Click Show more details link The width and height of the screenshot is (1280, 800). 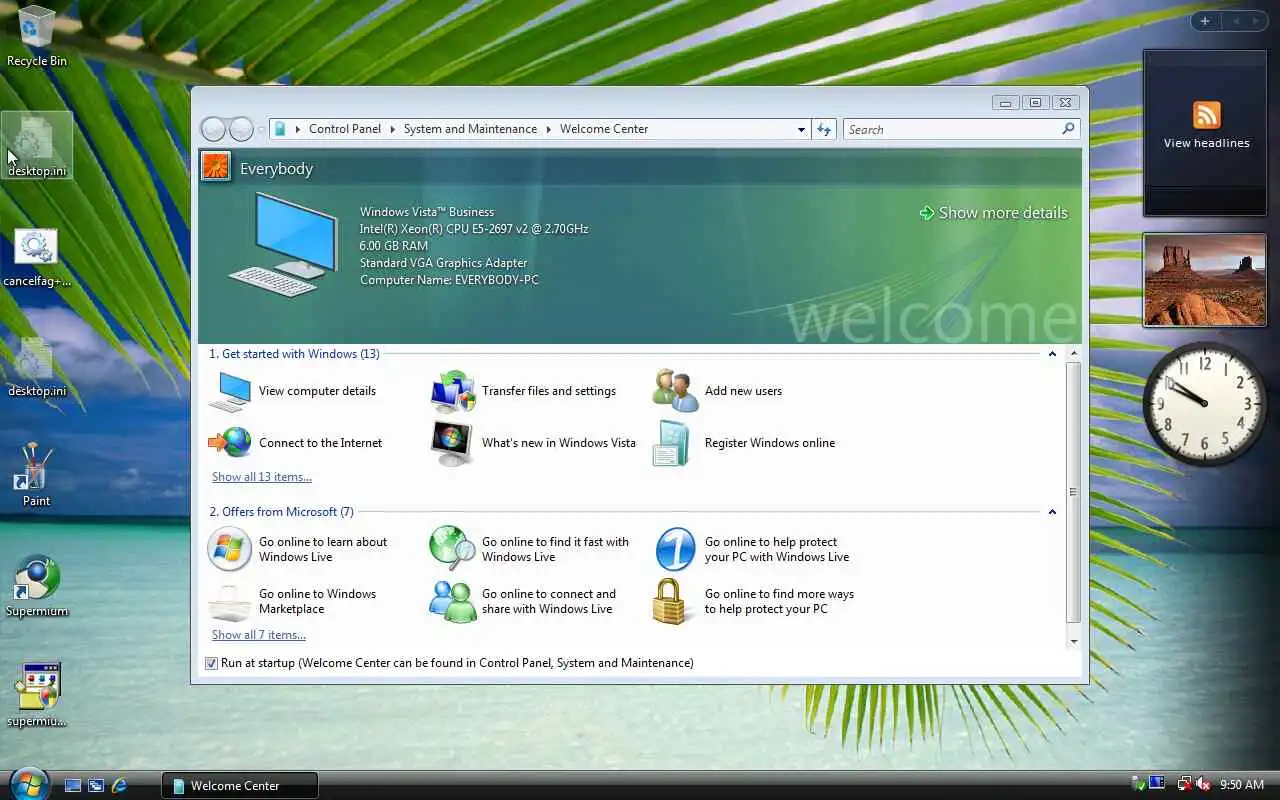tap(994, 213)
